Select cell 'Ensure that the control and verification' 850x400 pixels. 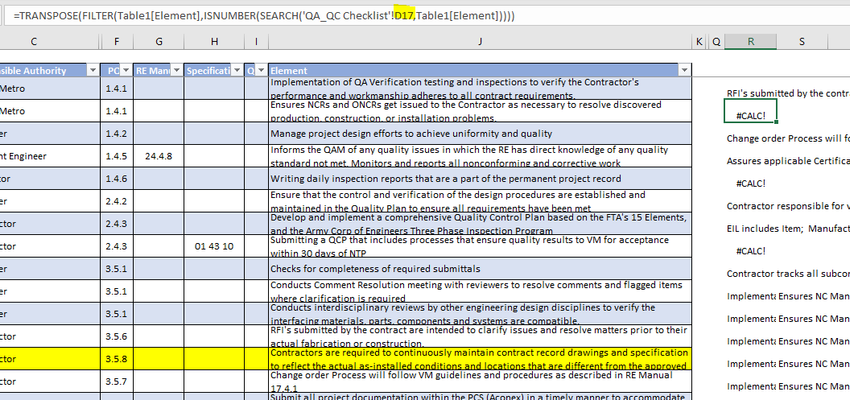pos(480,201)
